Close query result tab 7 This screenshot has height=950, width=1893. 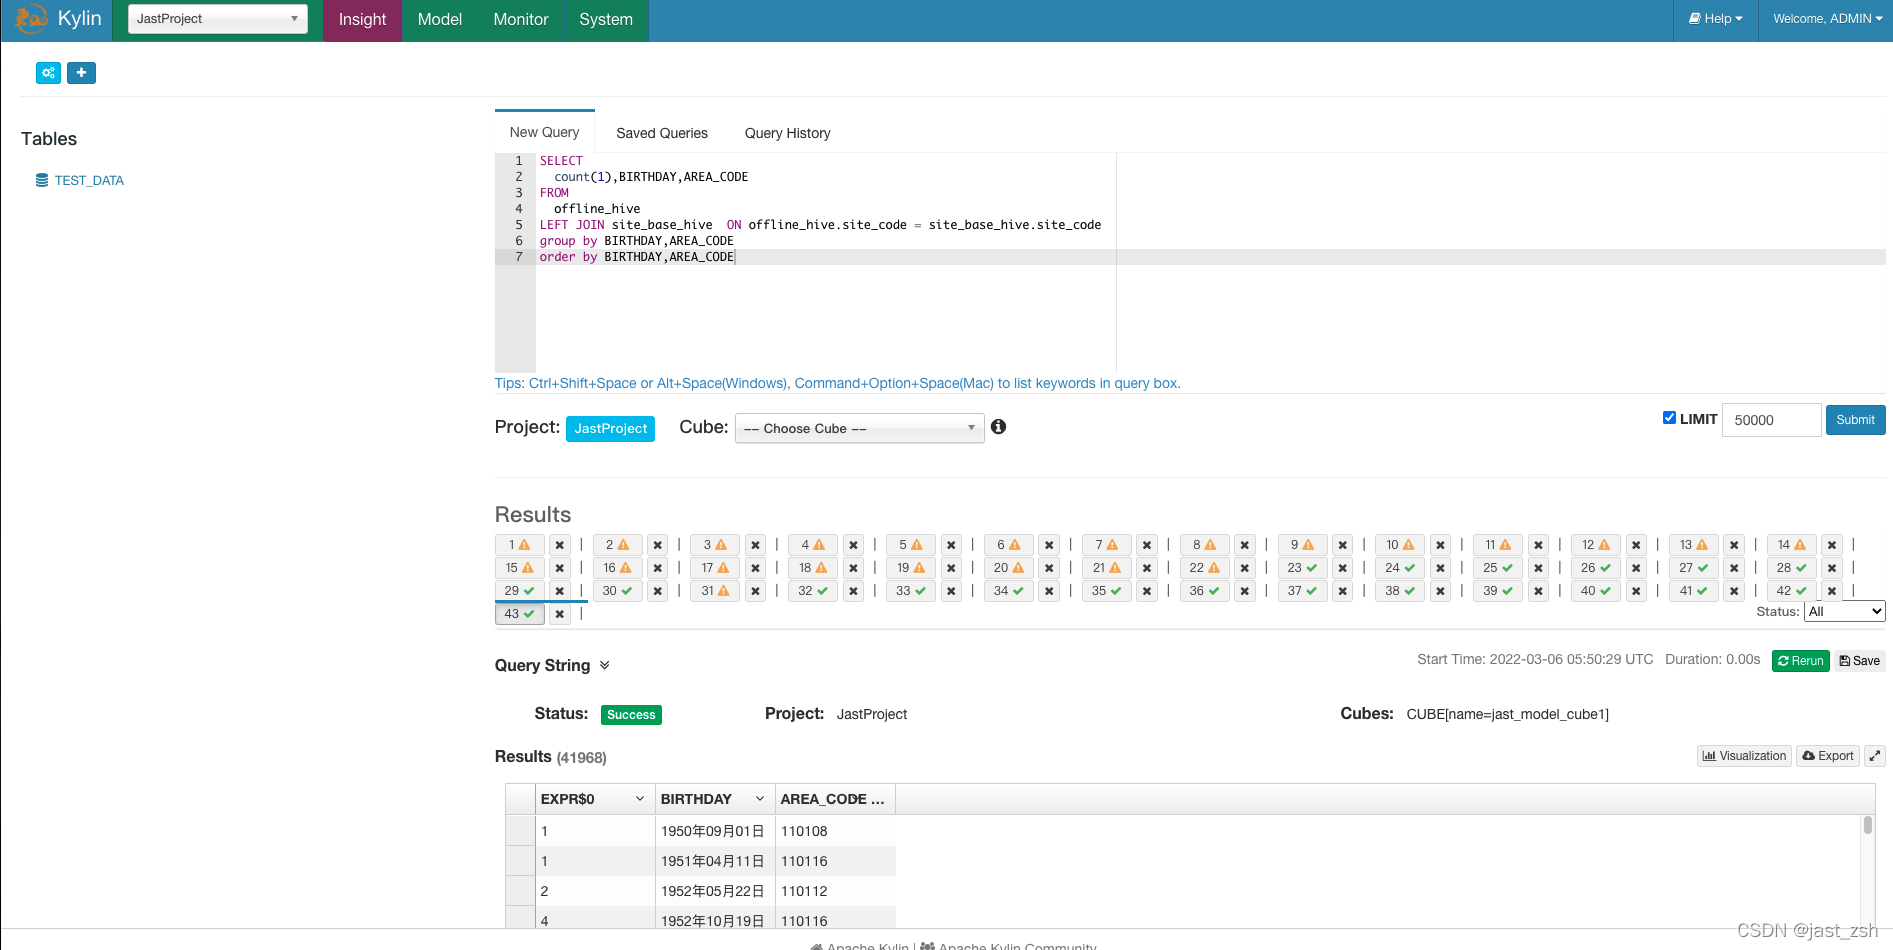(1147, 545)
